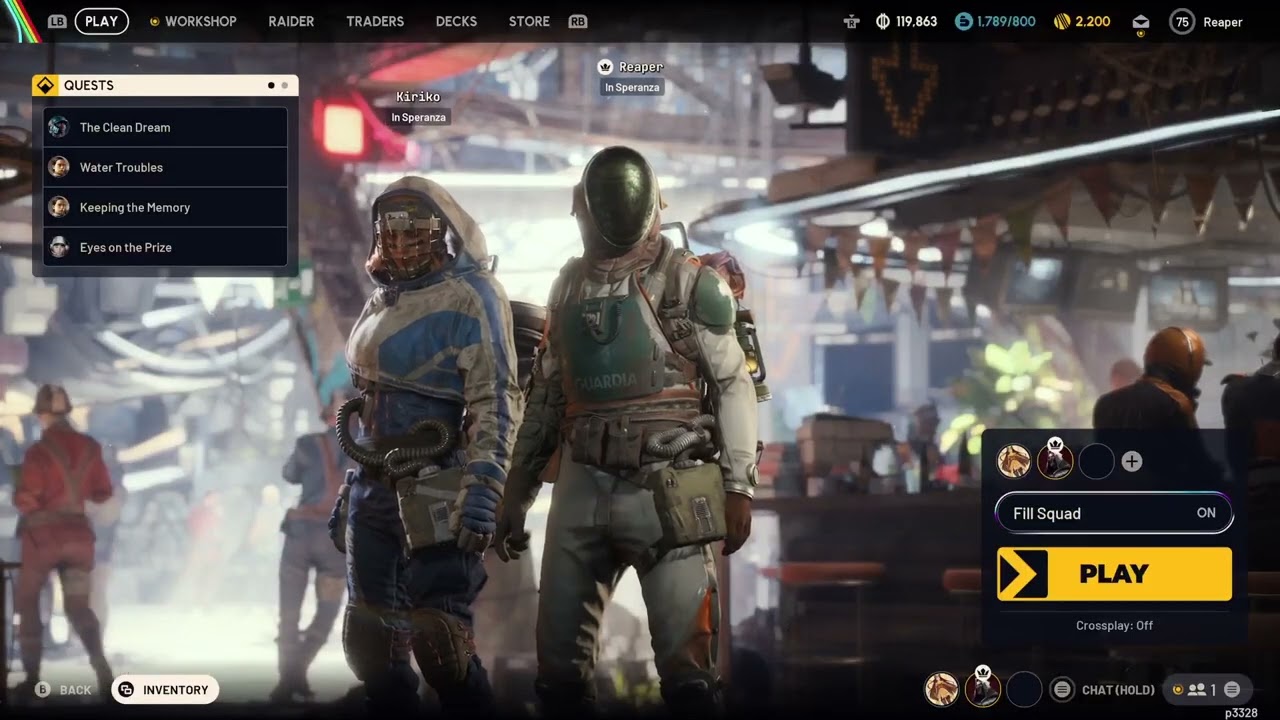Click the RB bumper icon

coord(577,21)
